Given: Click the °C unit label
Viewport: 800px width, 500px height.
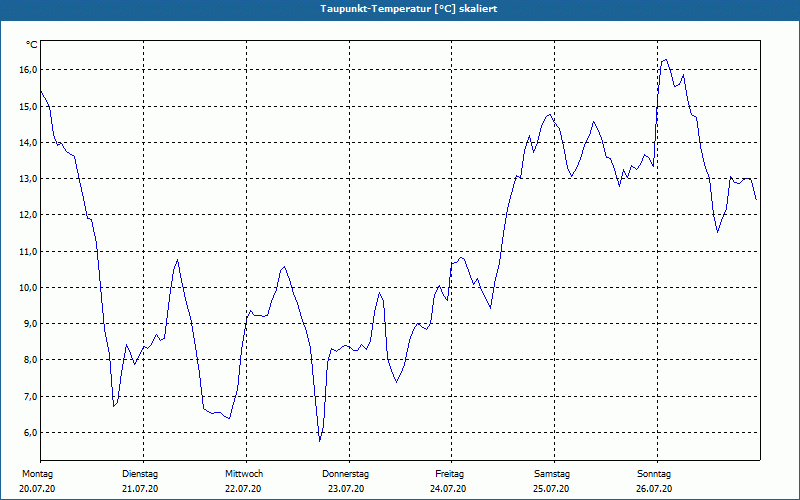Looking at the screenshot, I should (x=32, y=45).
